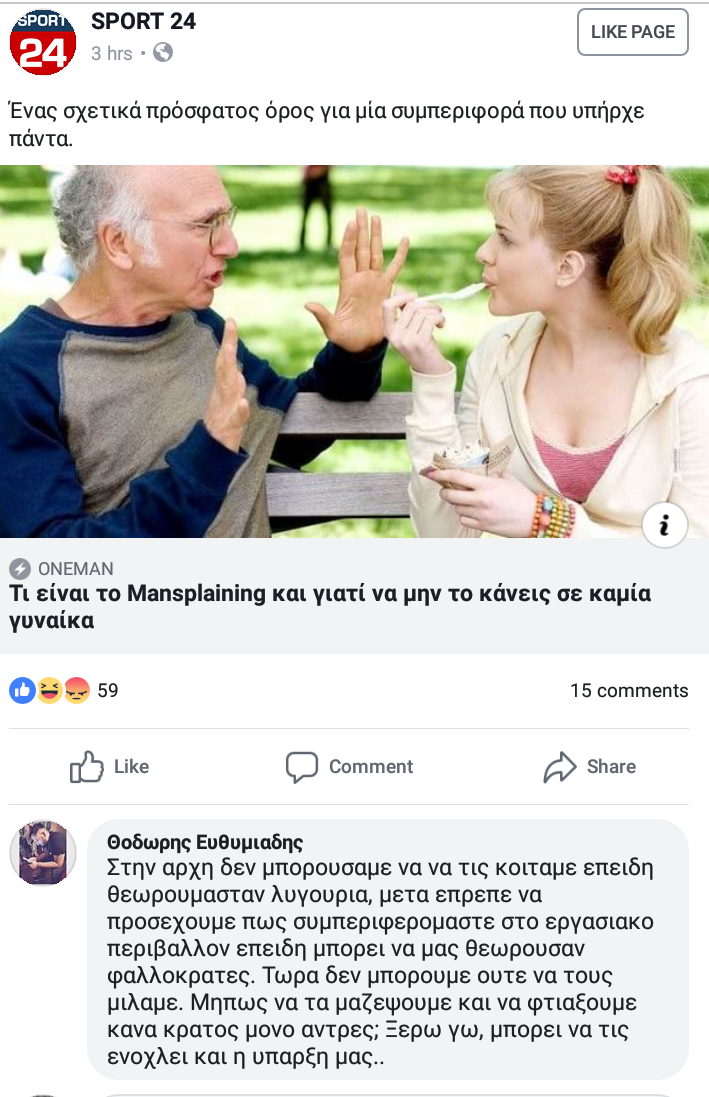Click commenter name Θοδωρης Ευθυμιαδης
This screenshot has width=709, height=1097.
click(205, 842)
